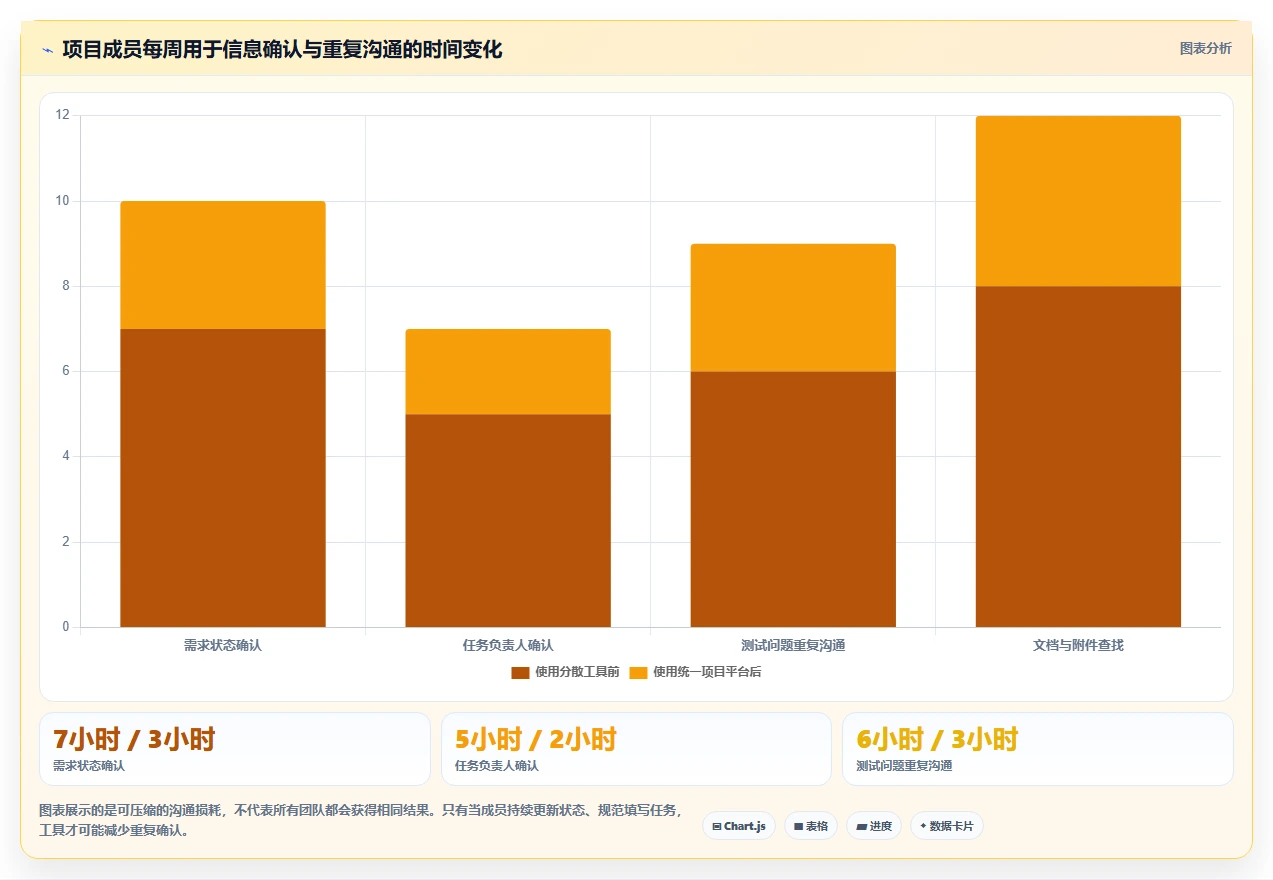Click the x-axis label 文档与附件查找
The height and width of the screenshot is (880, 1273).
(x=1078, y=646)
